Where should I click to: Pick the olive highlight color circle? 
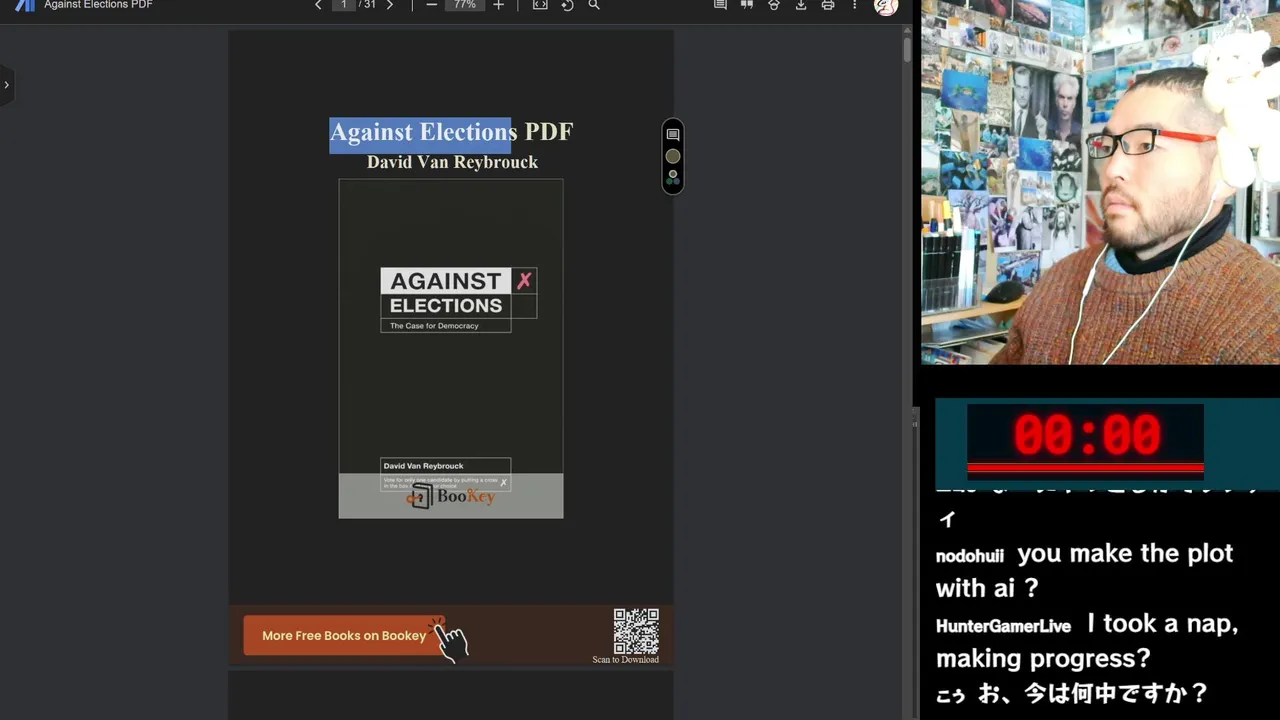click(673, 156)
